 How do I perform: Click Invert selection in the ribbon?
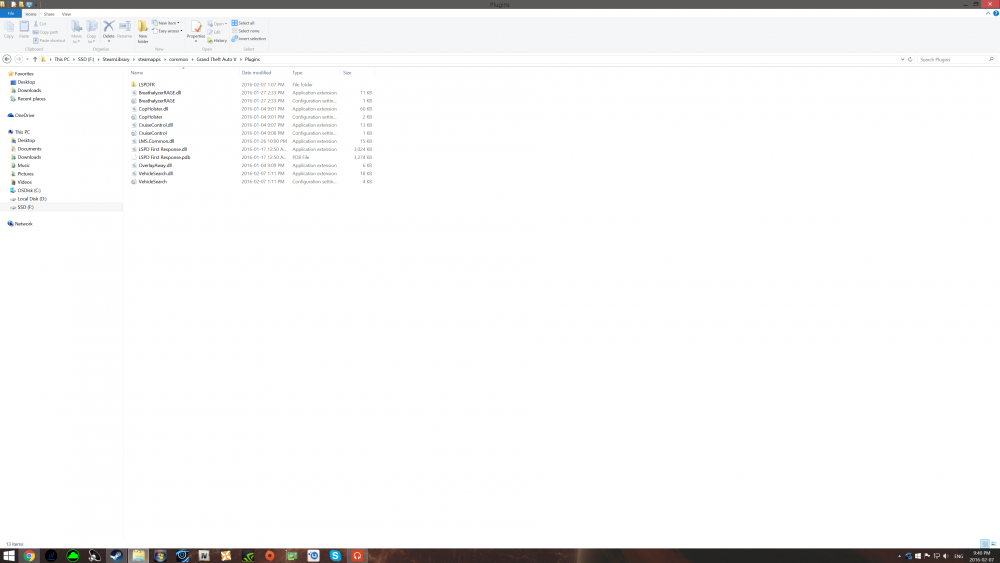[x=249, y=39]
